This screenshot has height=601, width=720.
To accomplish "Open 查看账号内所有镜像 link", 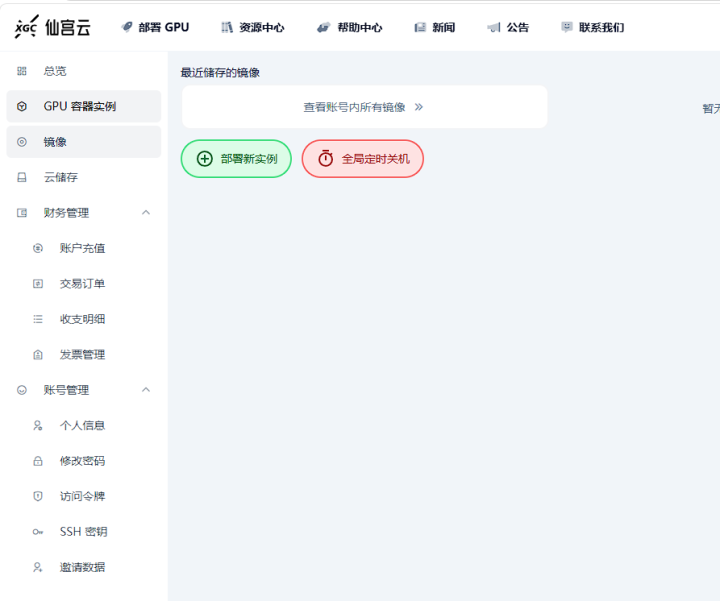I will 363,107.
